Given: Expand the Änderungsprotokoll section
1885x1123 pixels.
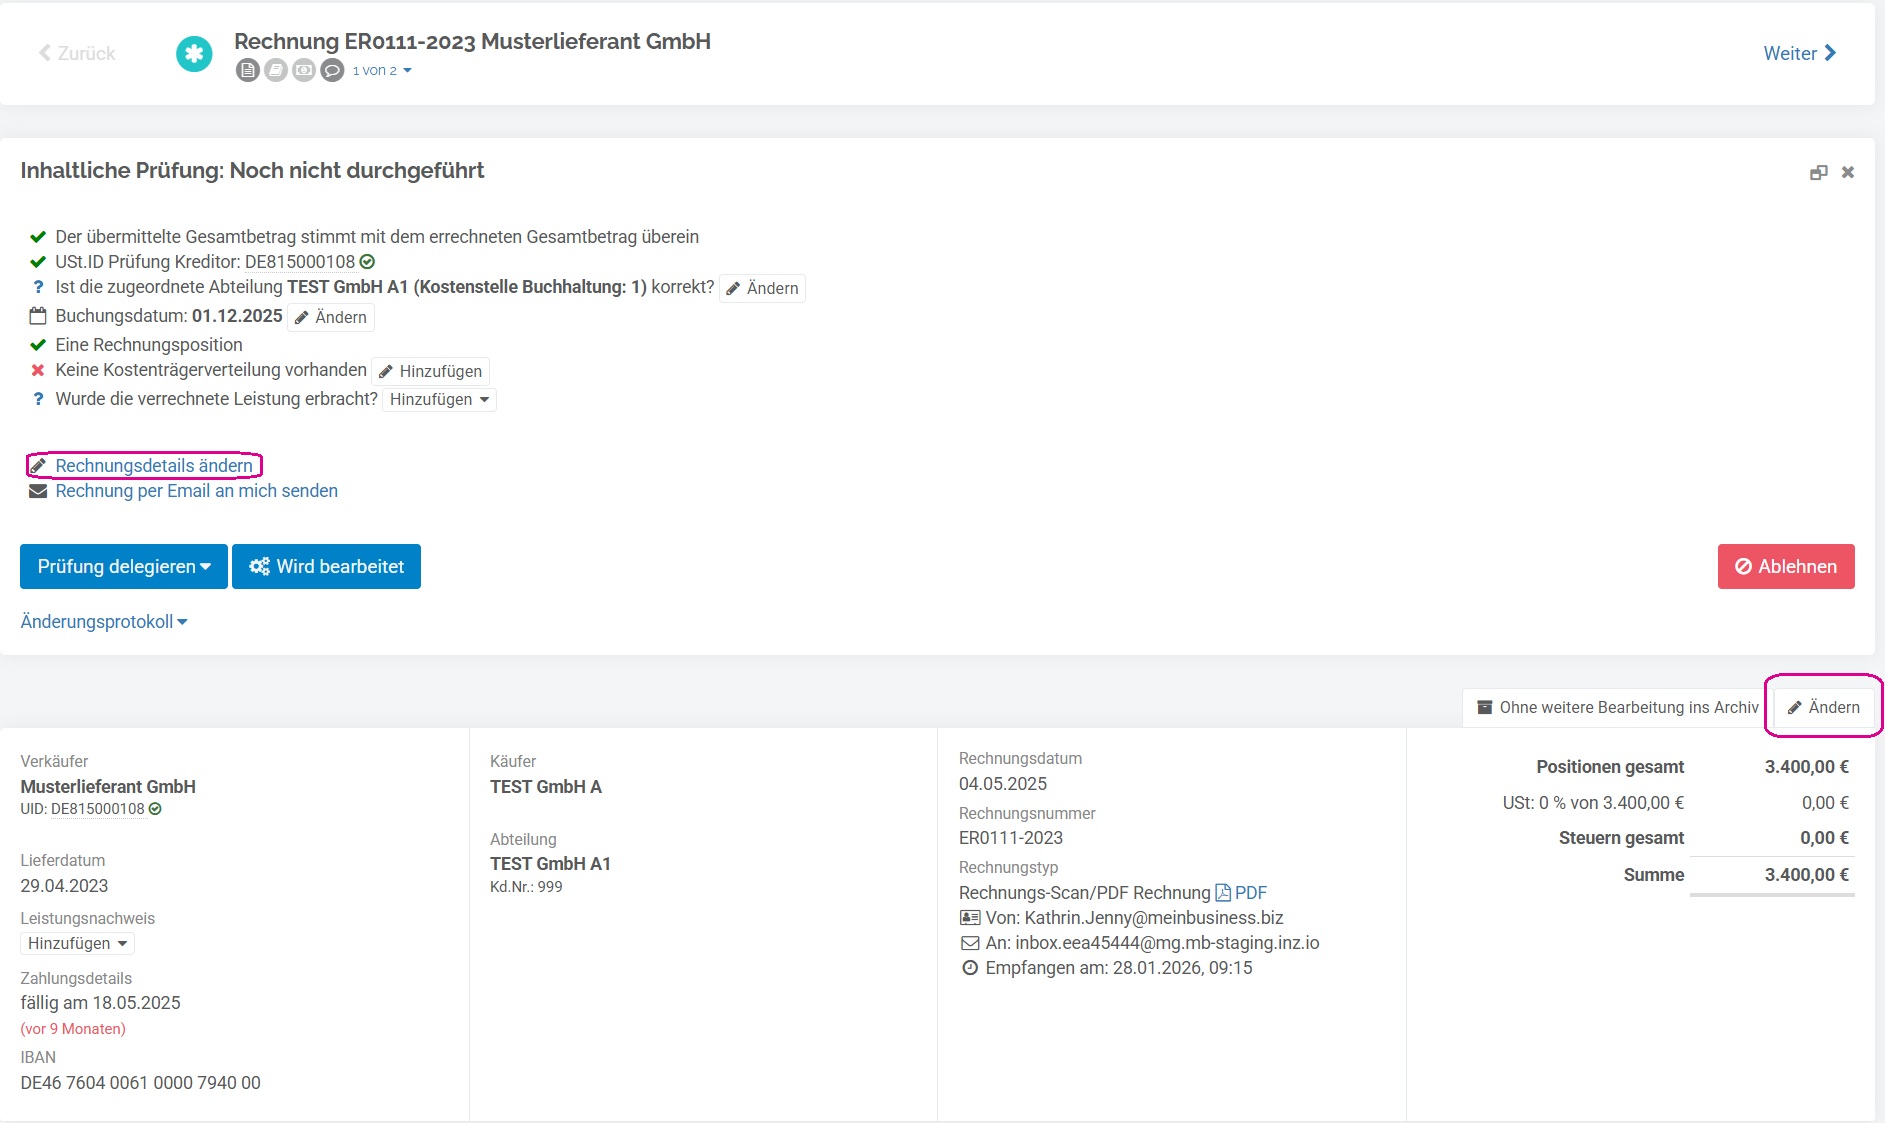Looking at the screenshot, I should tap(104, 622).
